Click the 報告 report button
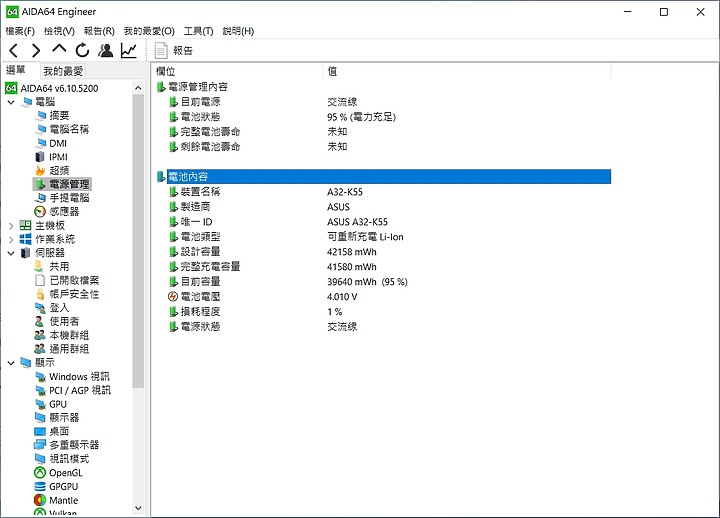 tap(174, 51)
